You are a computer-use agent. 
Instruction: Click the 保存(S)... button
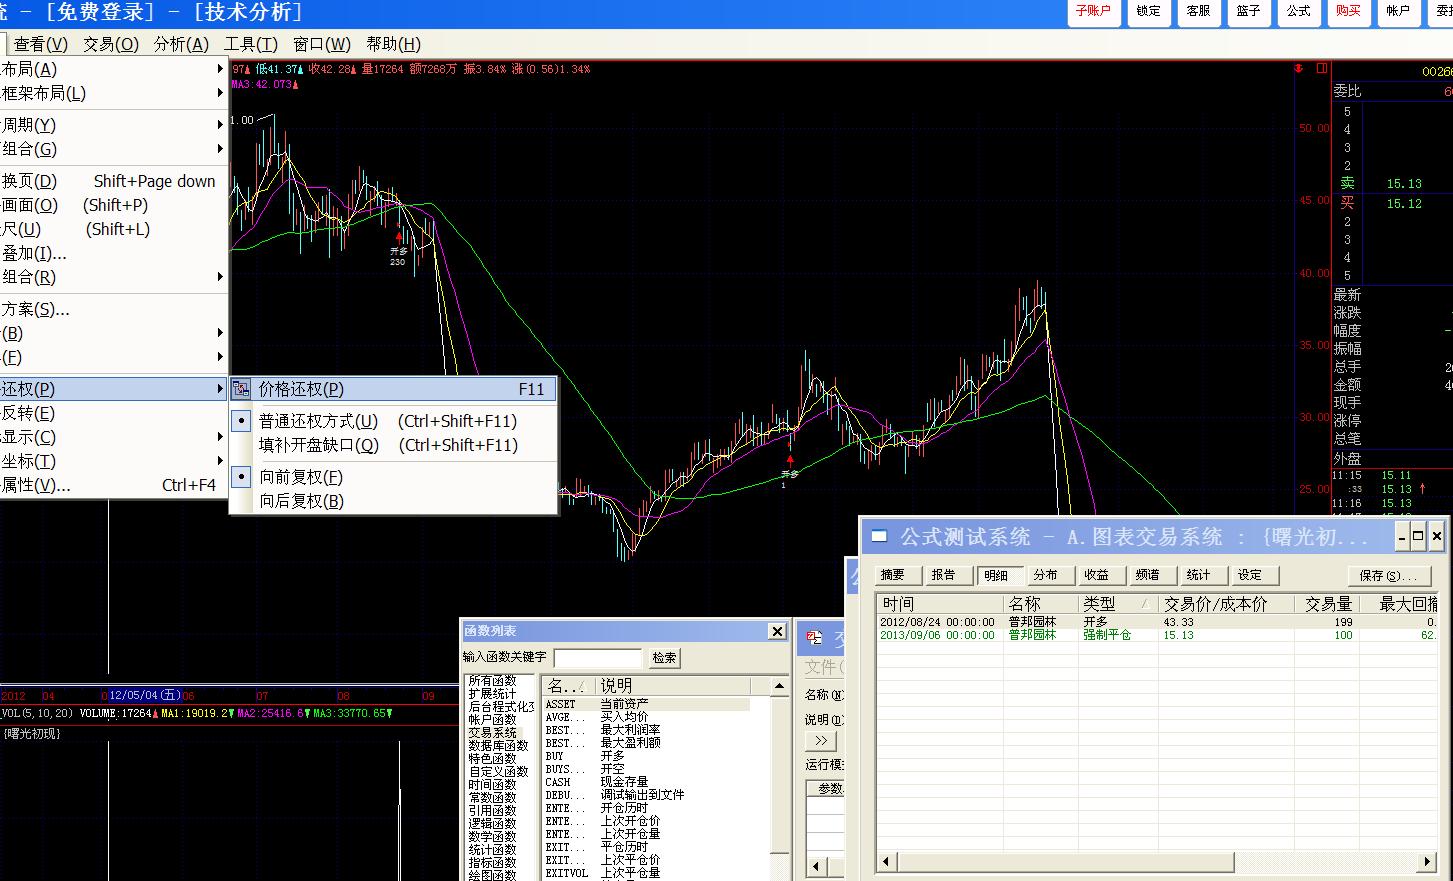pos(1388,576)
